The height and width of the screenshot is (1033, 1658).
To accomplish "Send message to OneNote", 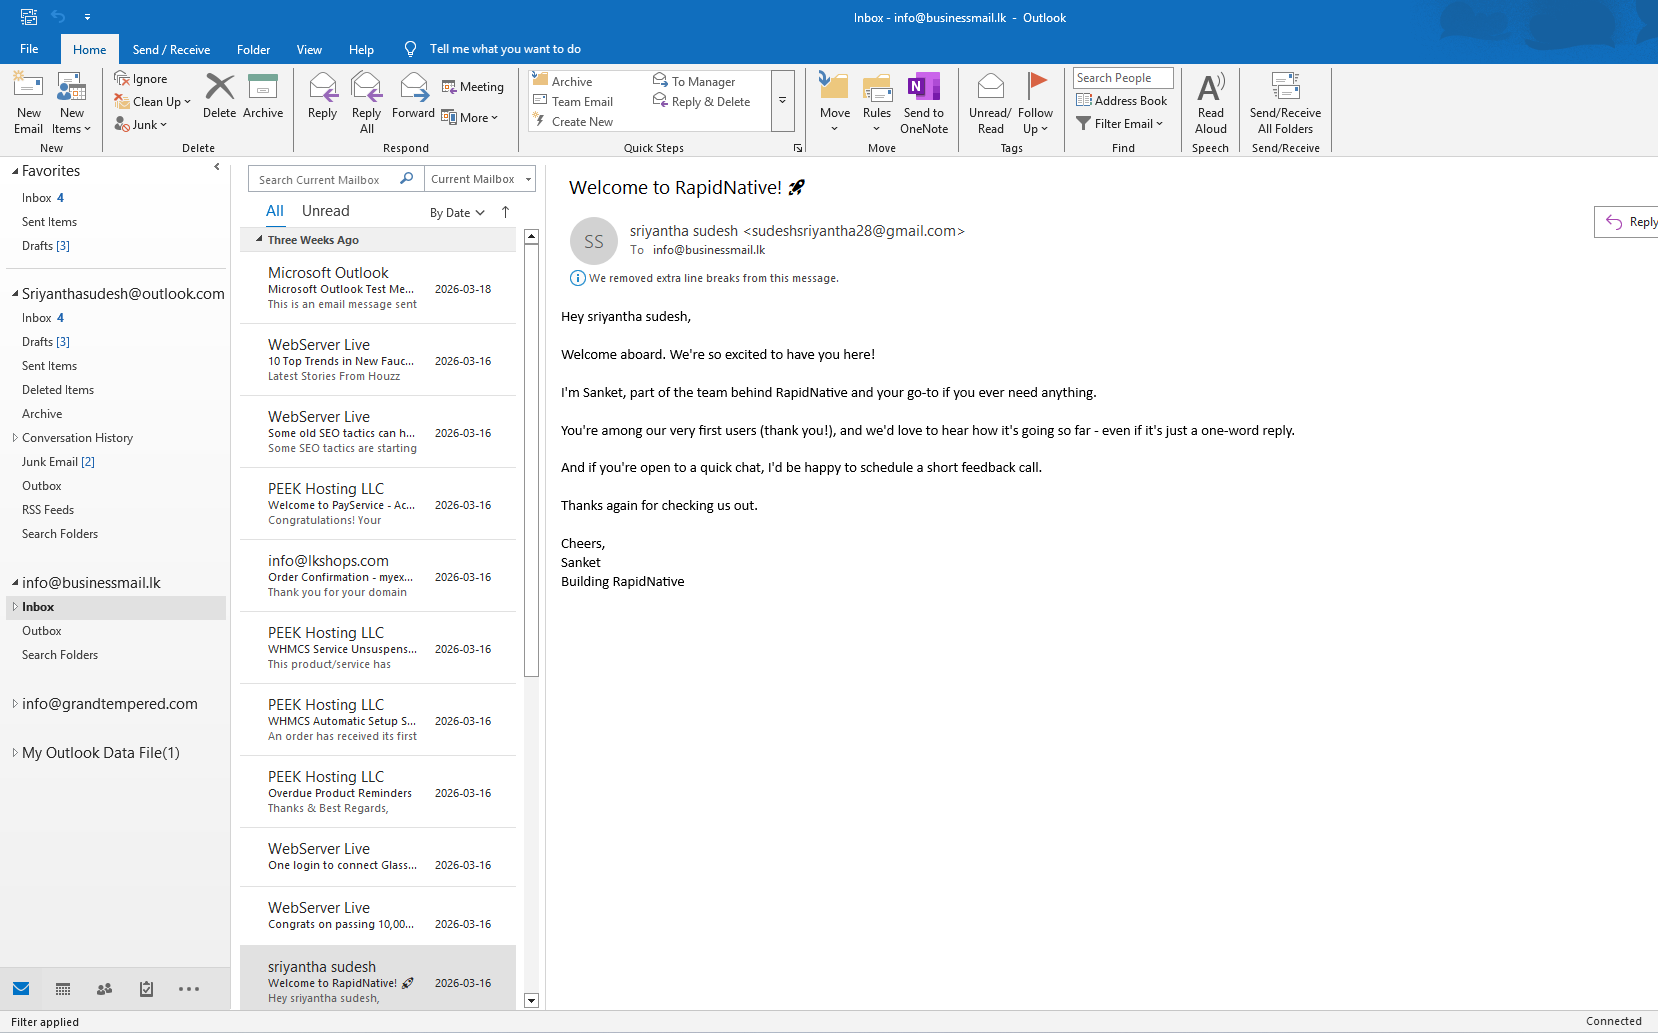I will 924,103.
